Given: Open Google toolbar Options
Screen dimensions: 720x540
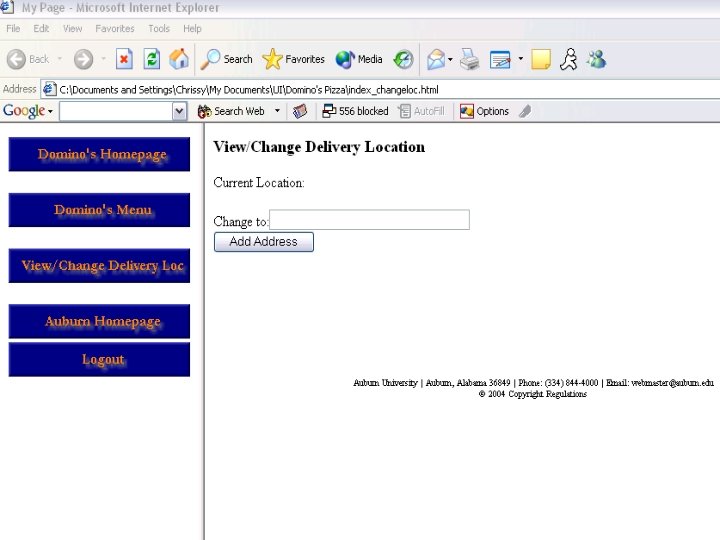Looking at the screenshot, I should pos(484,111).
